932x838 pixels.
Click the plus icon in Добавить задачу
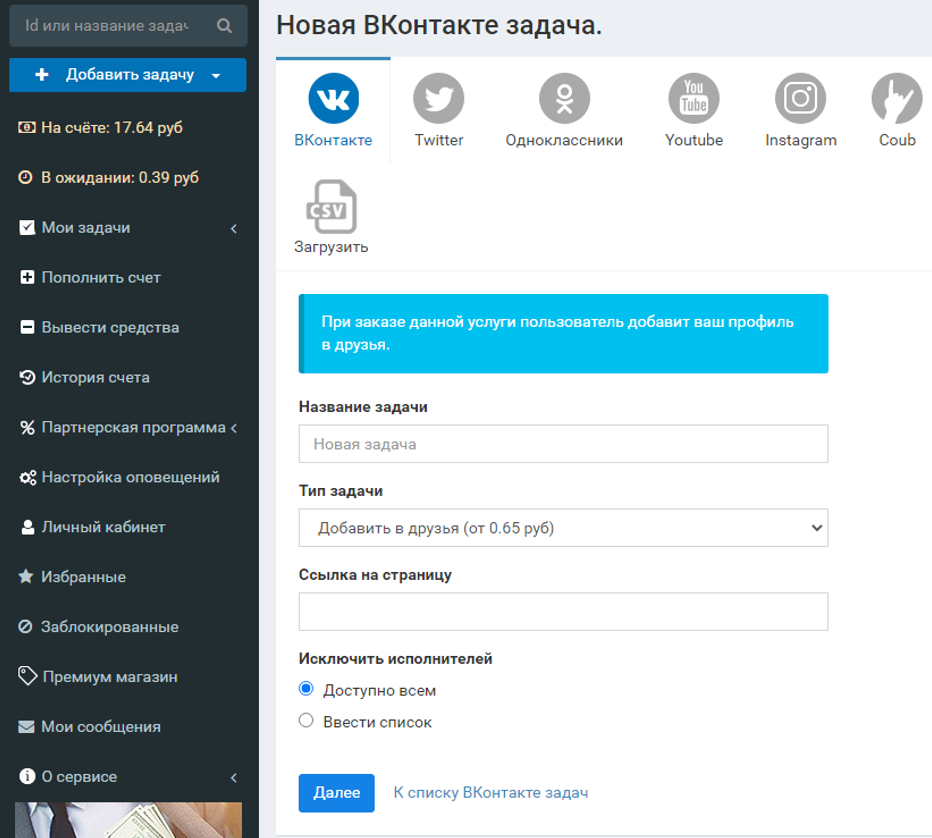[42, 74]
